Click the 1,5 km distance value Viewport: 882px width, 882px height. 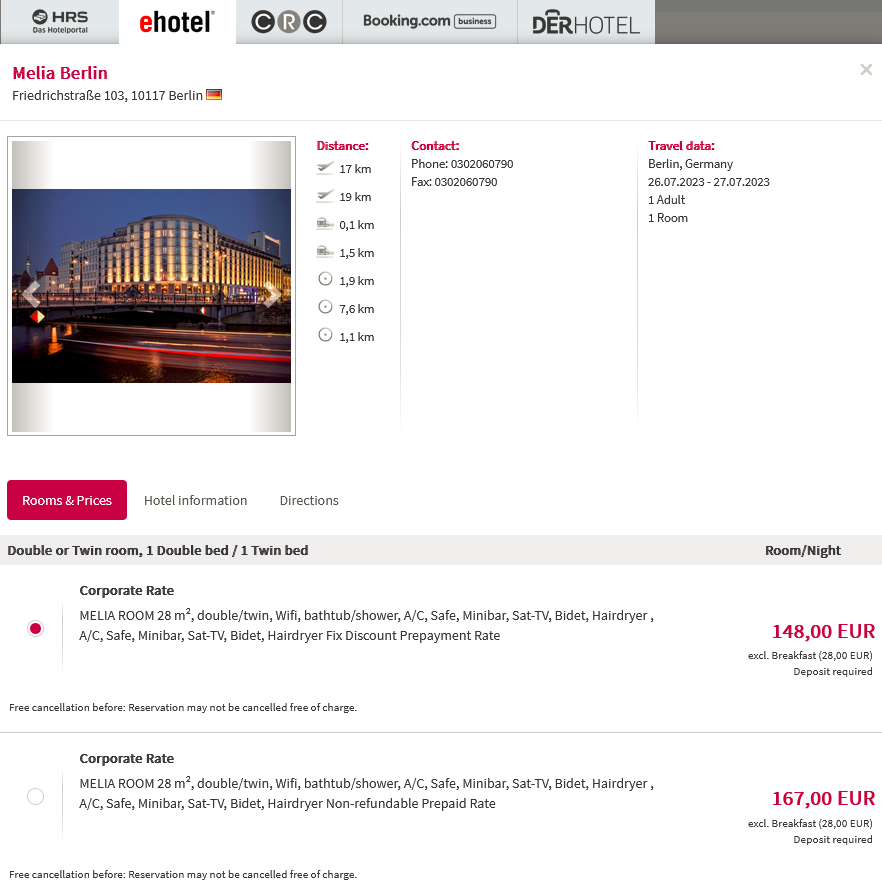[x=357, y=253]
